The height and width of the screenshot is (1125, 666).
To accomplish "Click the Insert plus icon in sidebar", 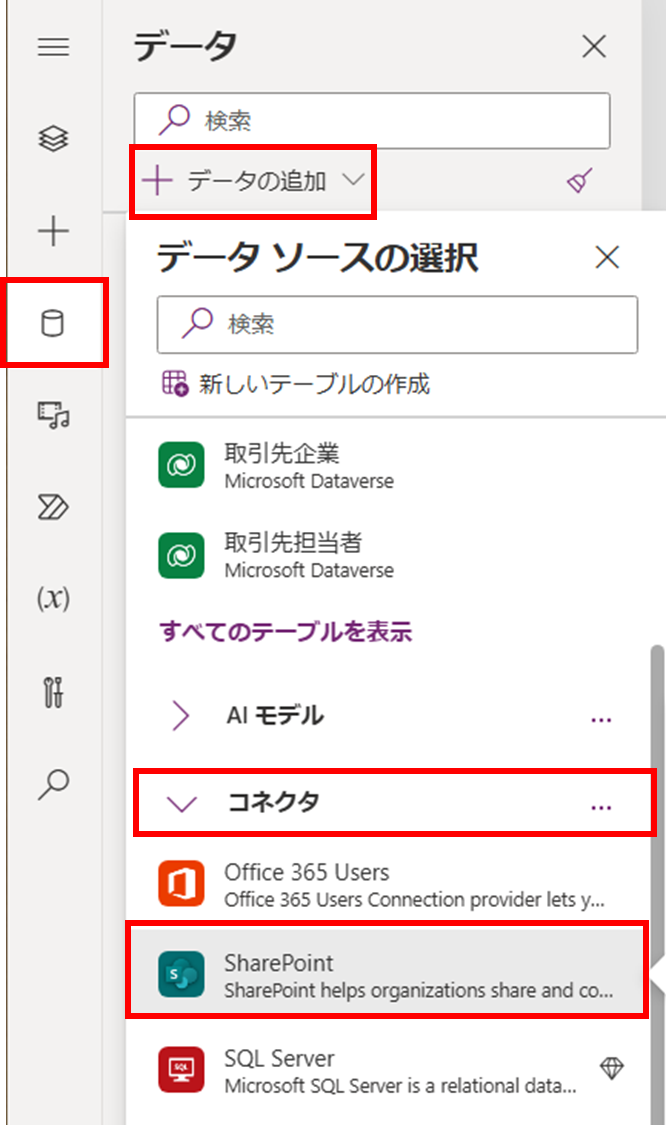I will point(54,231).
